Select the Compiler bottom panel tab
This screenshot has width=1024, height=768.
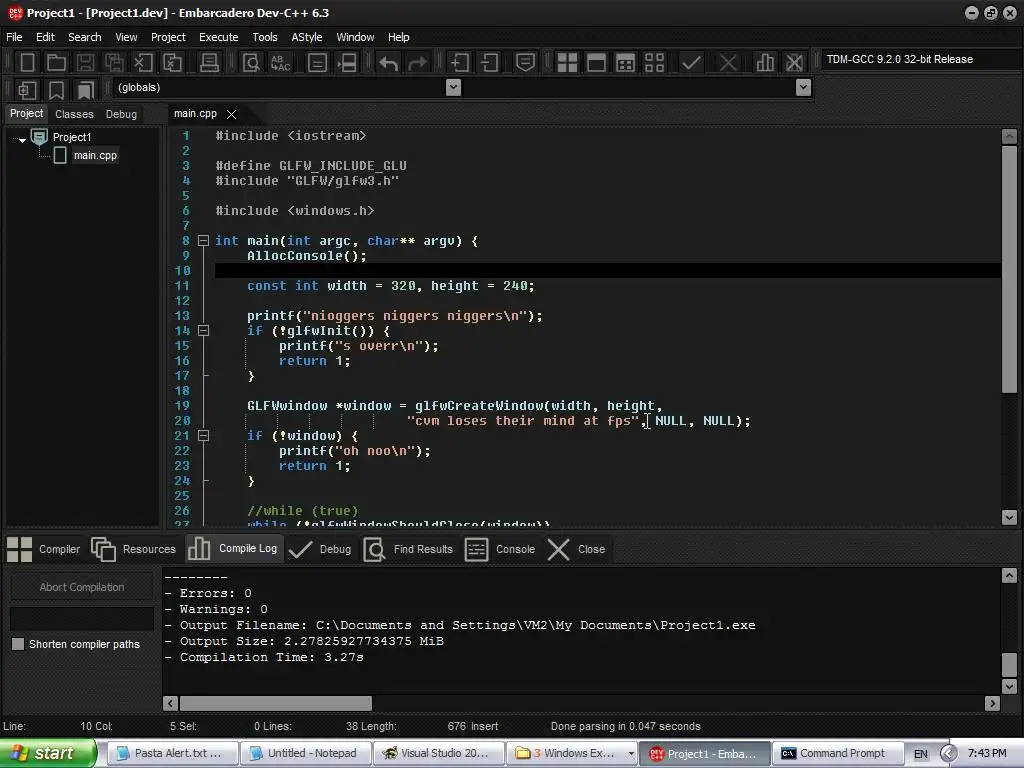[44, 549]
